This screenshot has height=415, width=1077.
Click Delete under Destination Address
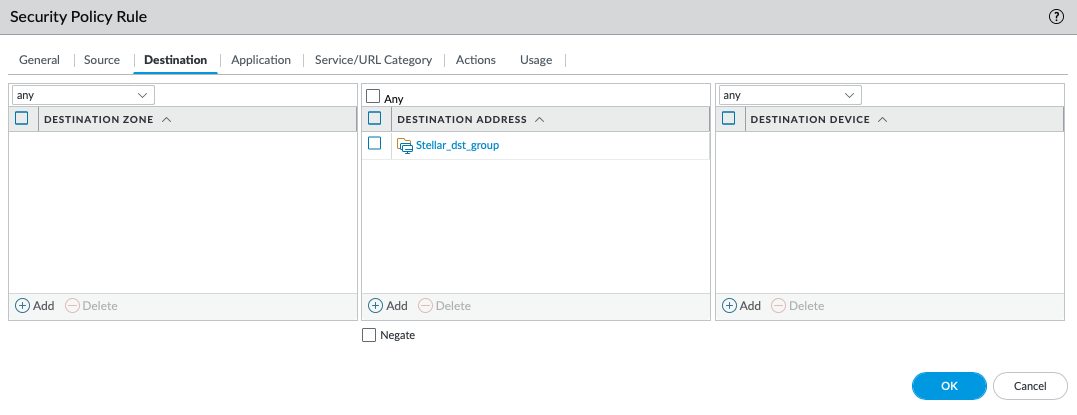pyautogui.click(x=444, y=305)
